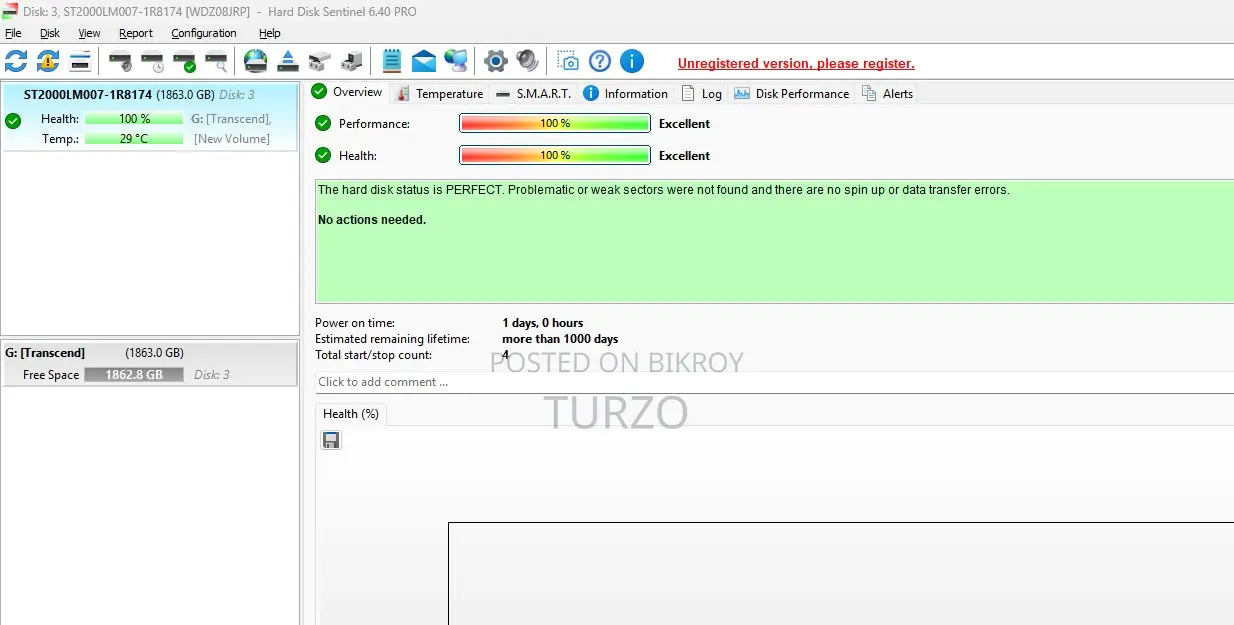
Task: Click the dark server drives icon
Action: pos(352,61)
